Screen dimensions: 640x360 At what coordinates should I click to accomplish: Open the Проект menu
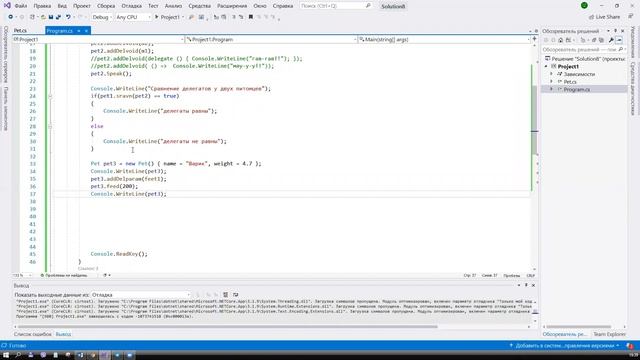tap(82, 6)
